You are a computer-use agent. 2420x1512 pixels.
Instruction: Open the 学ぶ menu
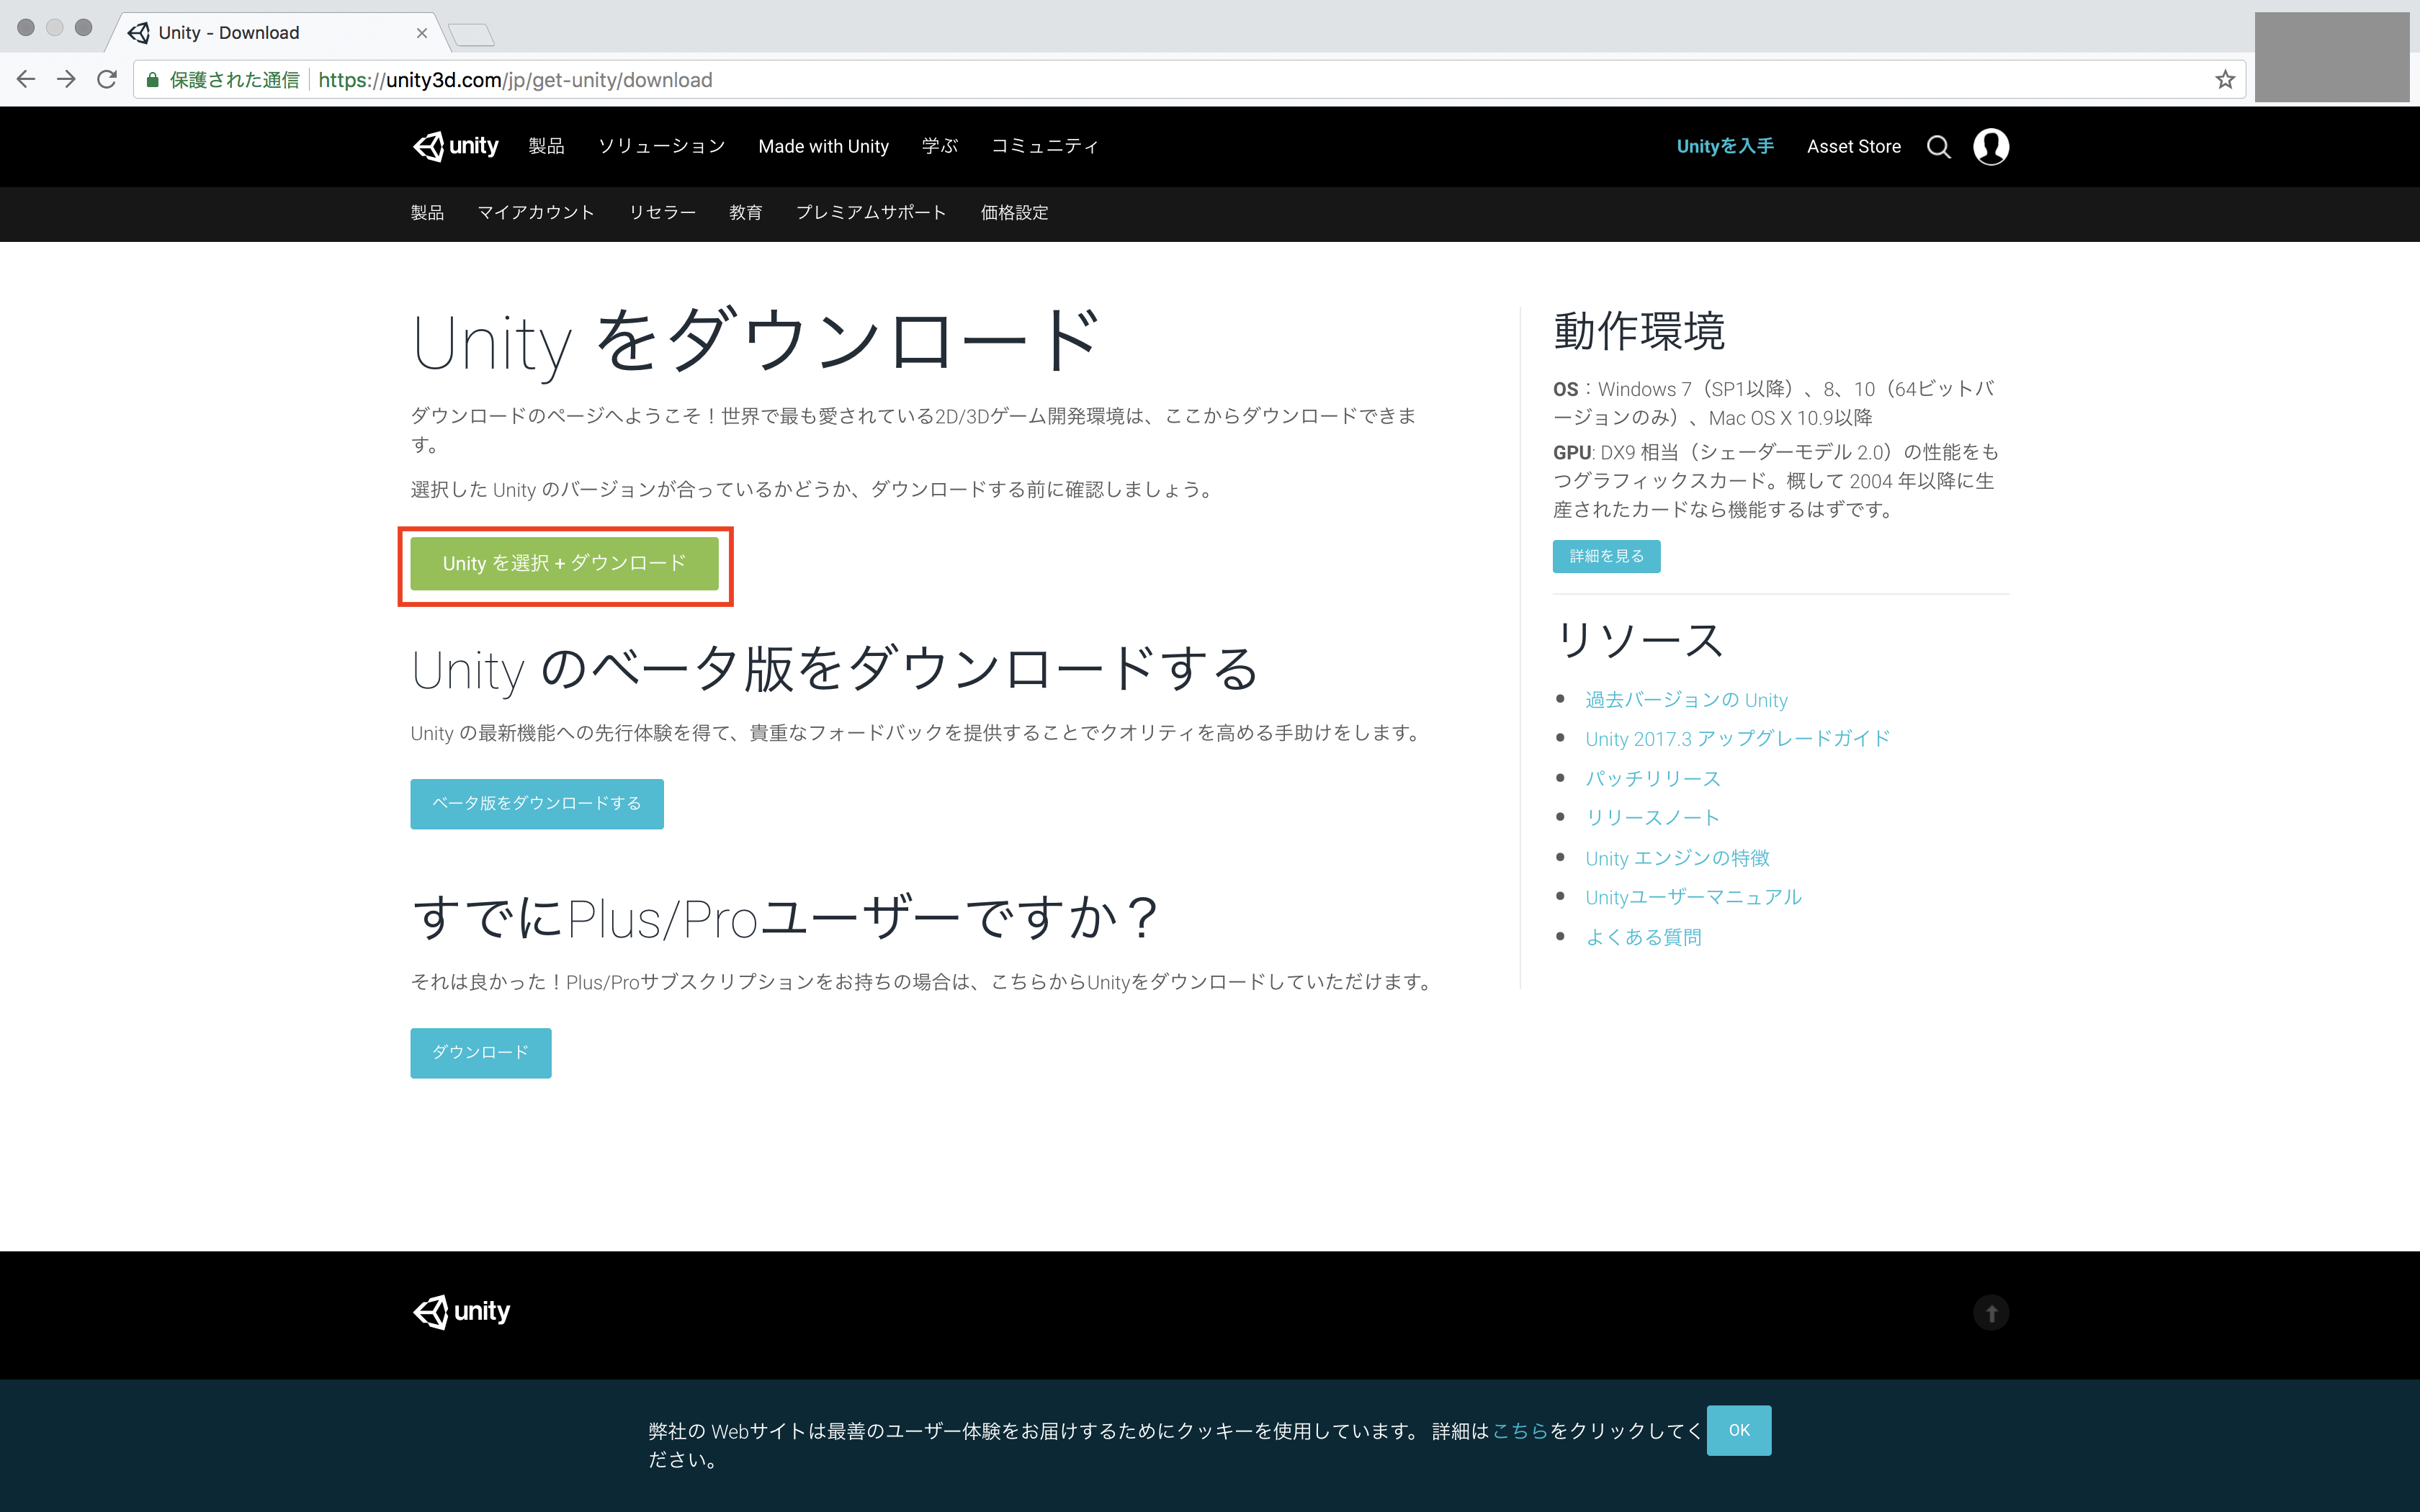click(939, 146)
